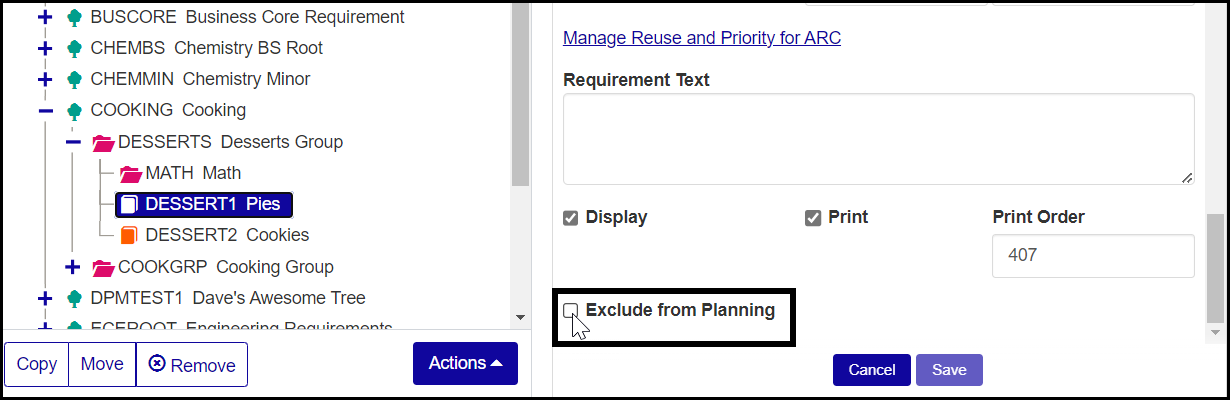Open the Actions menu
The height and width of the screenshot is (400, 1230).
click(x=465, y=363)
